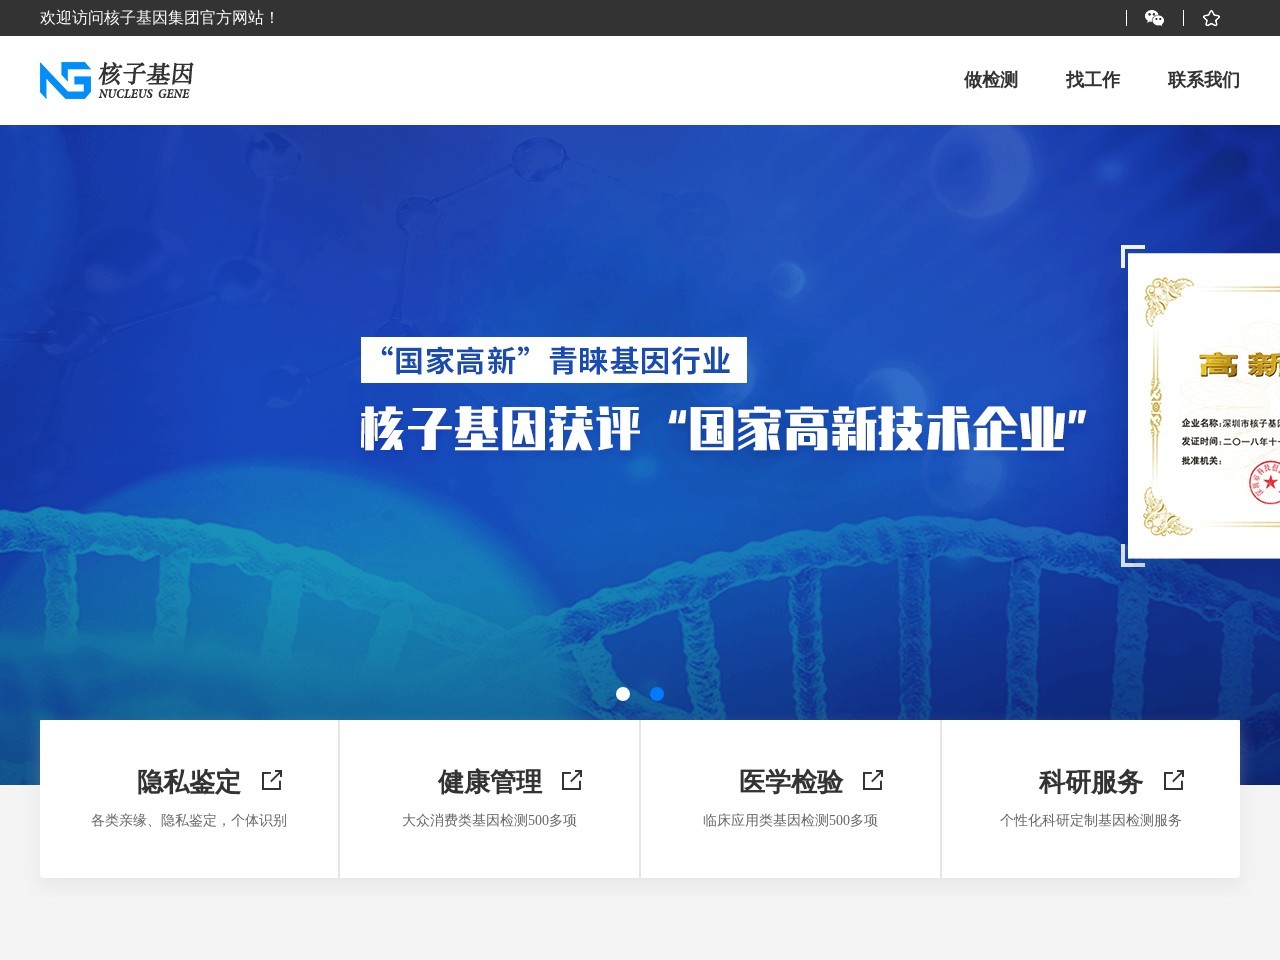Open external link icon beside 科研服务

point(1174,780)
